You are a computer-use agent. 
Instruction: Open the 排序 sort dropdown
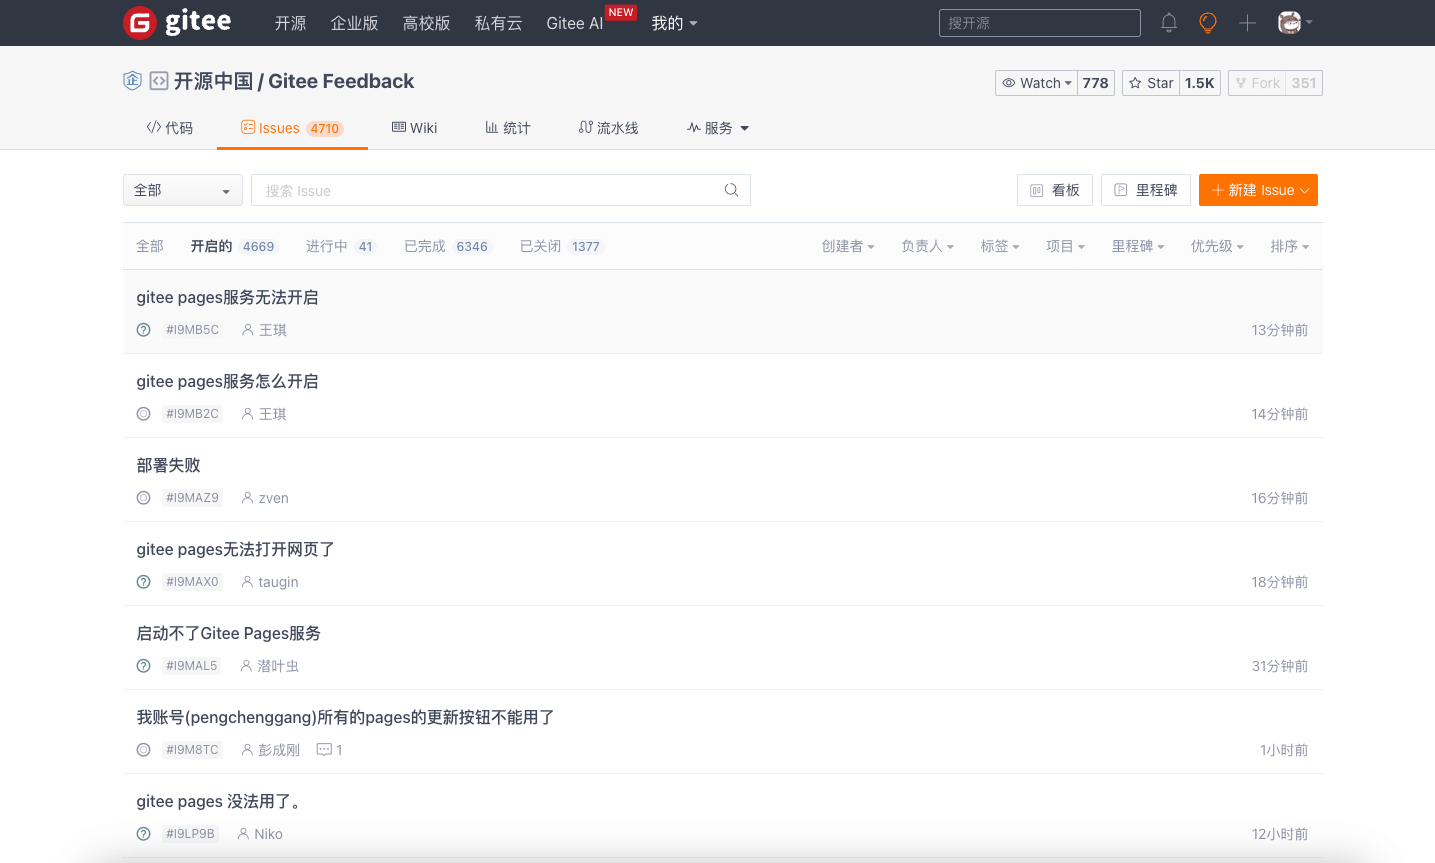click(x=1289, y=246)
